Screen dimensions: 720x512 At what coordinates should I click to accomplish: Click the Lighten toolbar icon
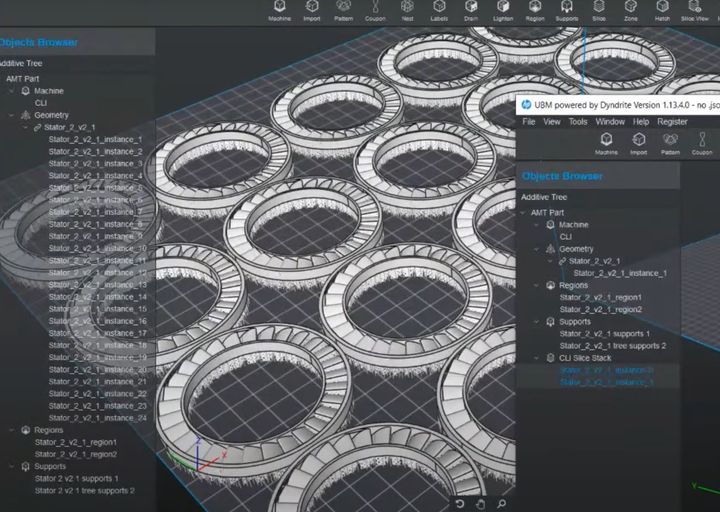(502, 8)
